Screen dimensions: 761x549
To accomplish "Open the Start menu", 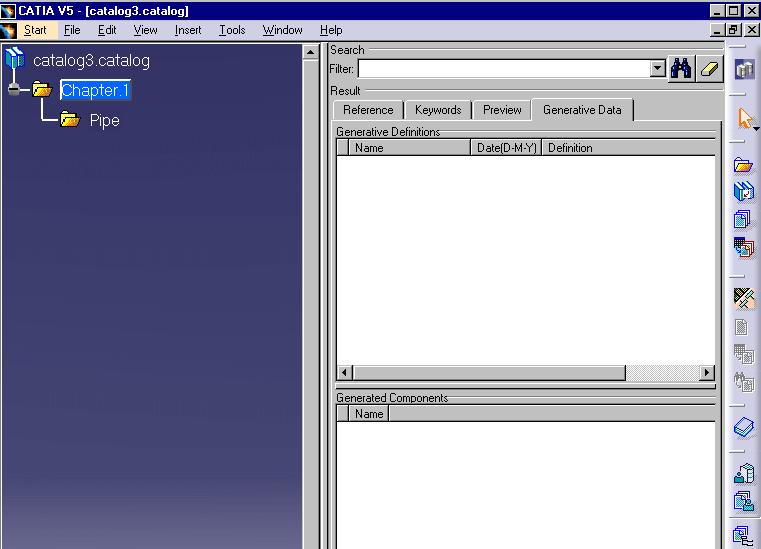I will pos(35,30).
